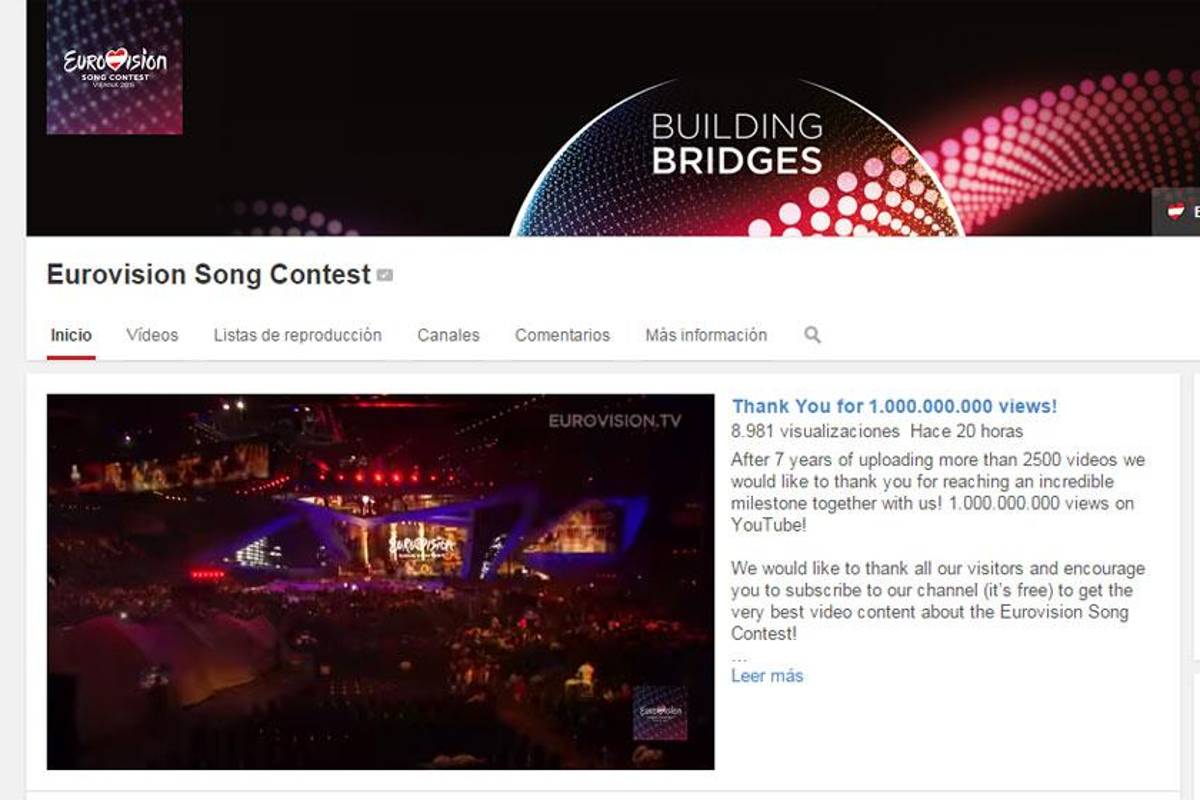Go to the Canales tab

tap(448, 335)
